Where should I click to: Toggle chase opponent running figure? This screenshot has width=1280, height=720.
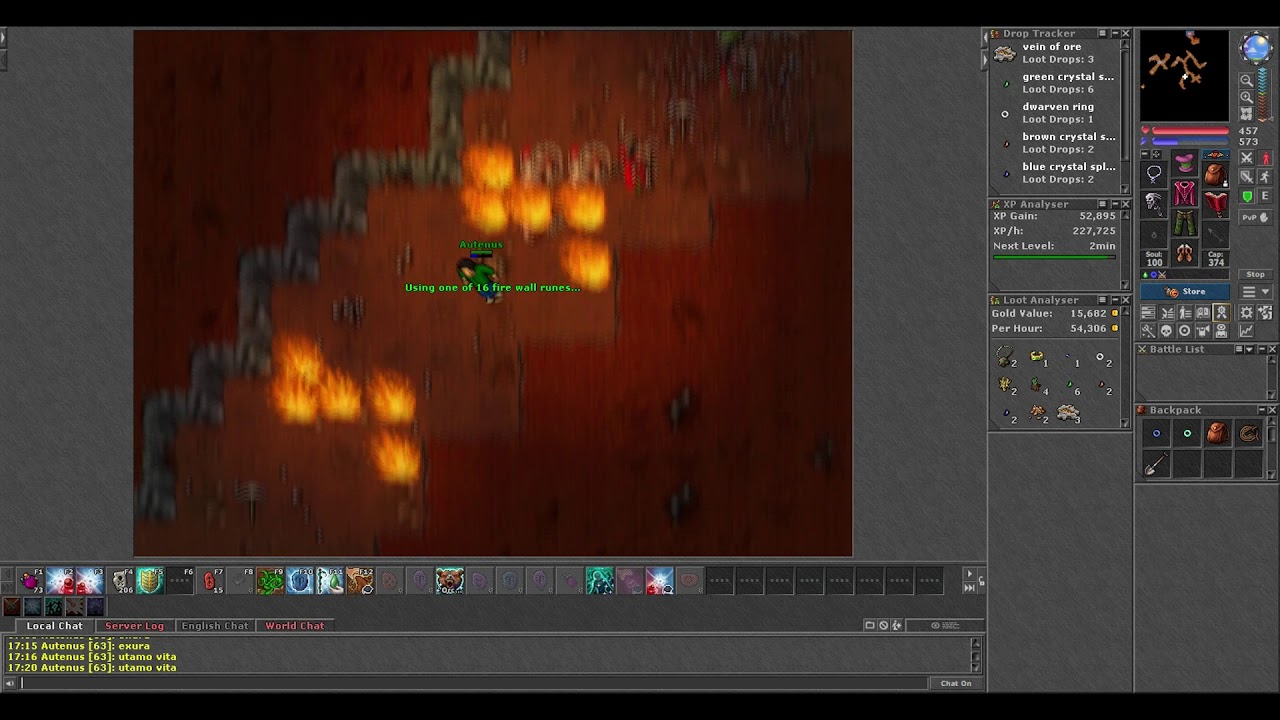click(x=1265, y=177)
